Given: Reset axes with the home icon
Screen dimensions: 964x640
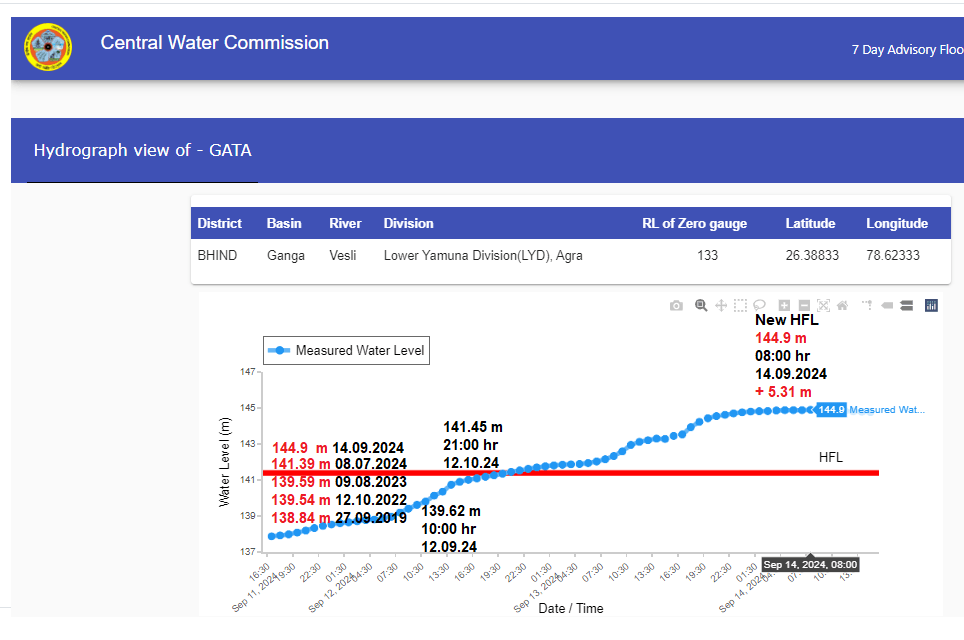Looking at the screenshot, I should [843, 305].
